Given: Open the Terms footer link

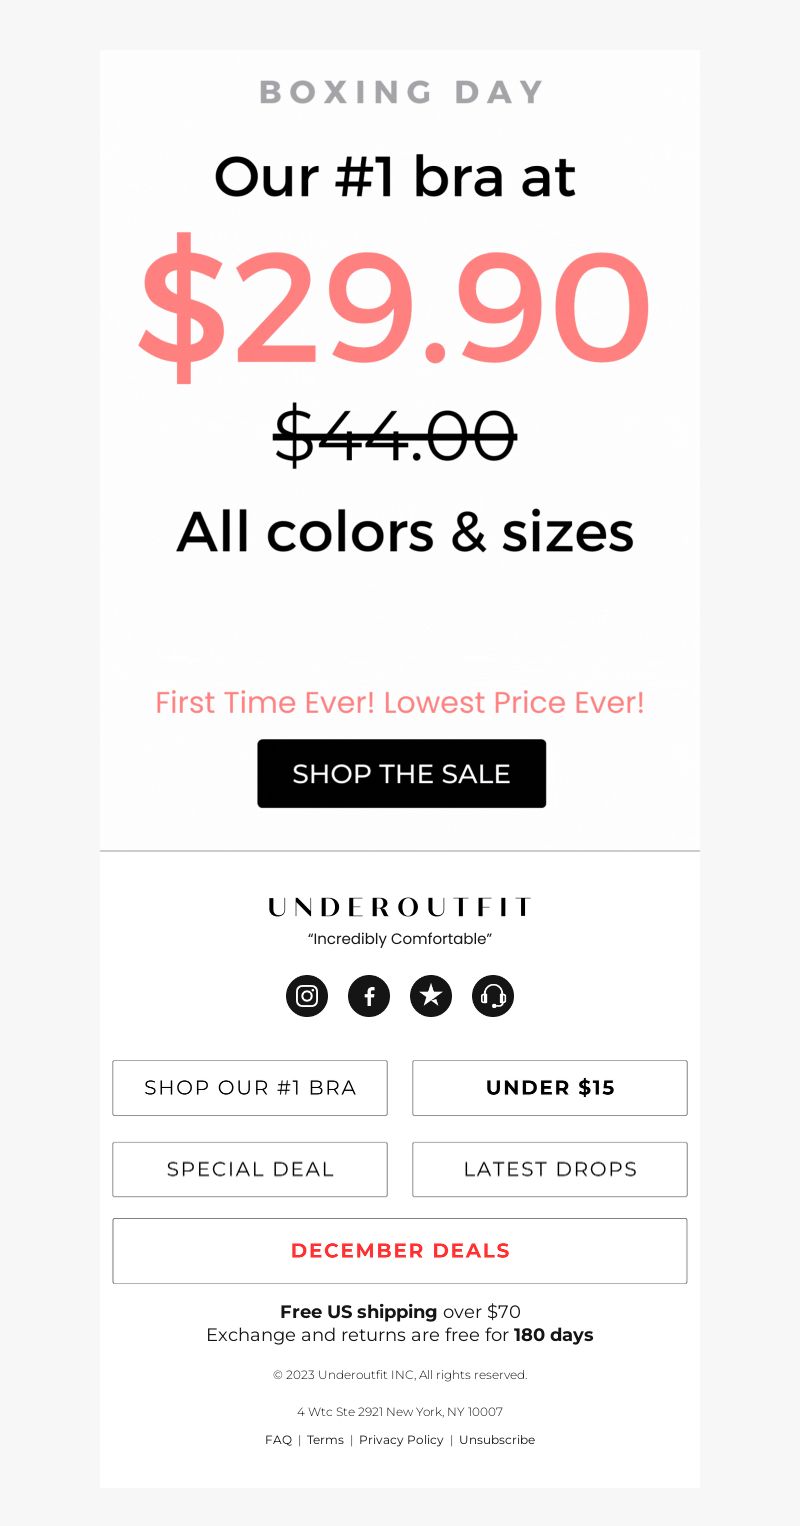Looking at the screenshot, I should click(x=325, y=1440).
